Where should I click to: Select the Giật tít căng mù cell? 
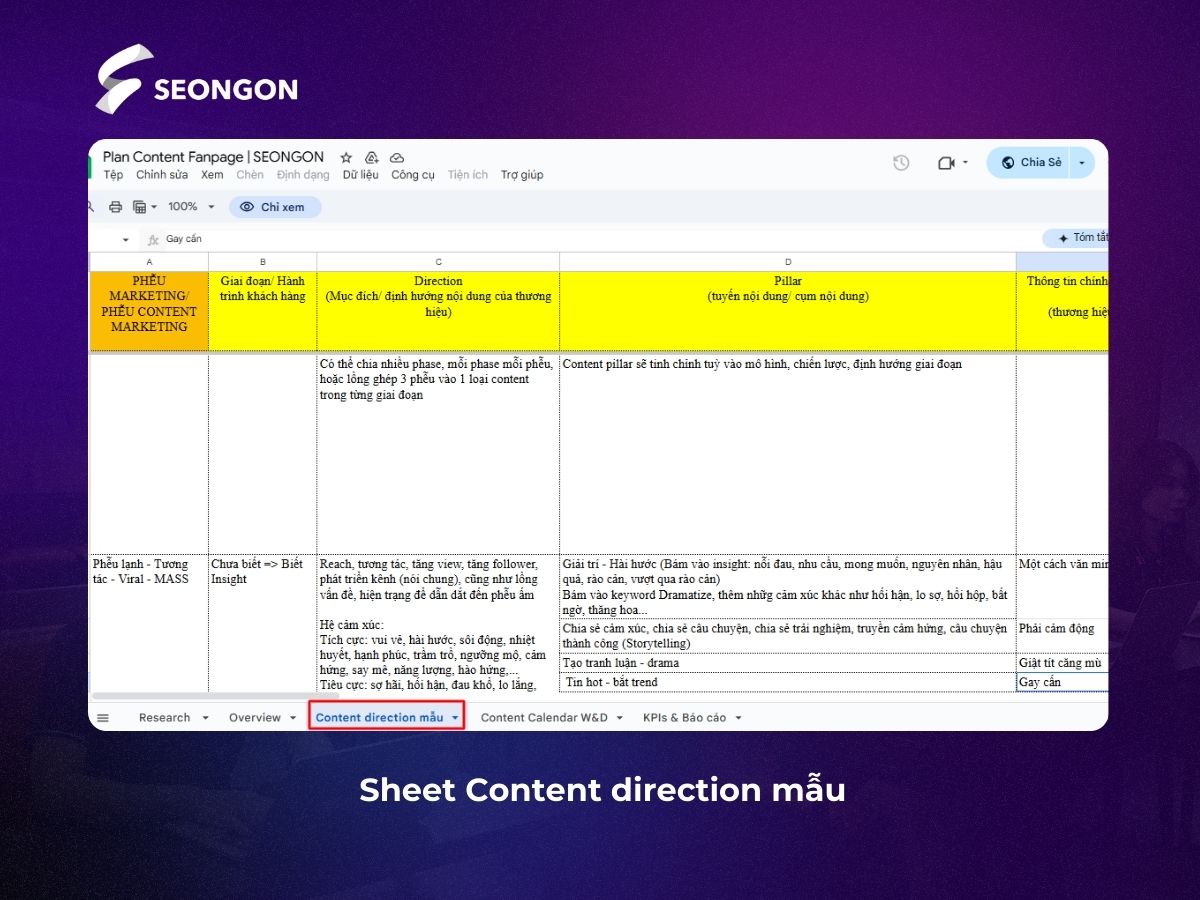click(x=1062, y=663)
